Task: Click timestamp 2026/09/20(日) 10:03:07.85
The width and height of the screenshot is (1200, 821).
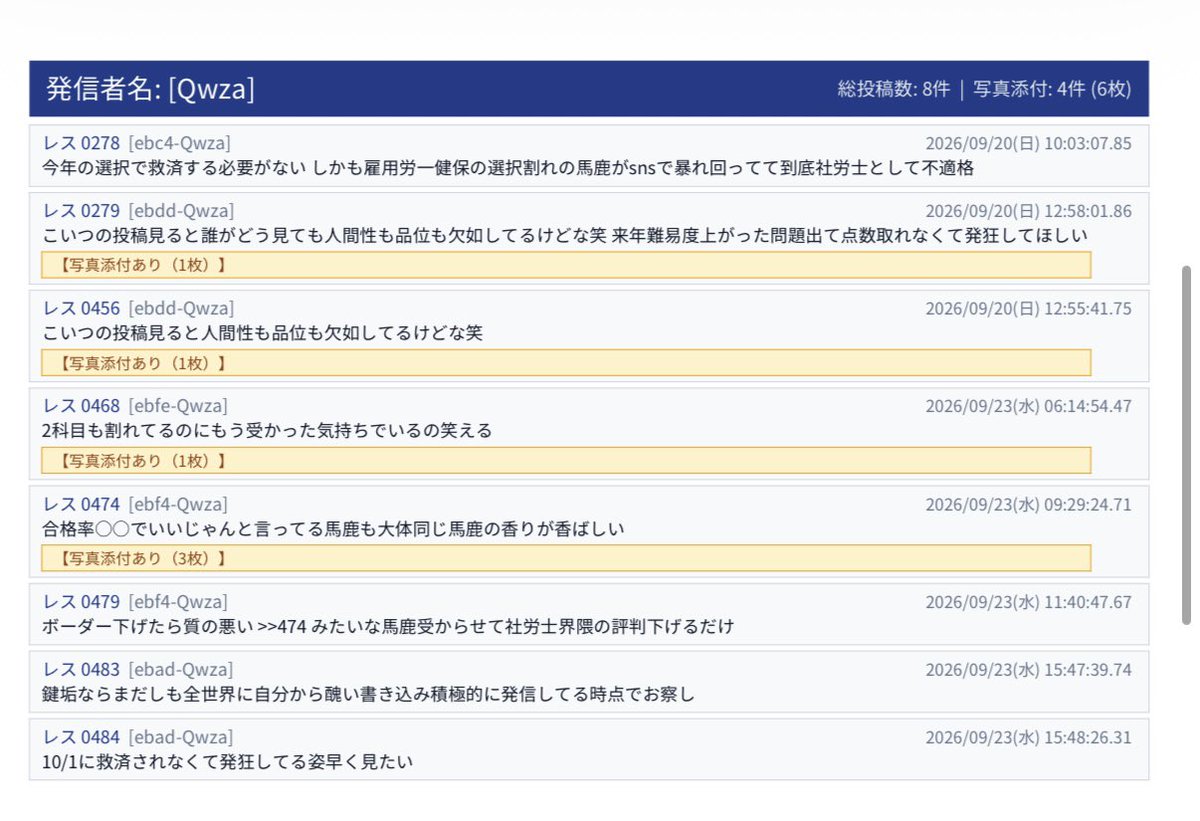Action: (x=1028, y=143)
